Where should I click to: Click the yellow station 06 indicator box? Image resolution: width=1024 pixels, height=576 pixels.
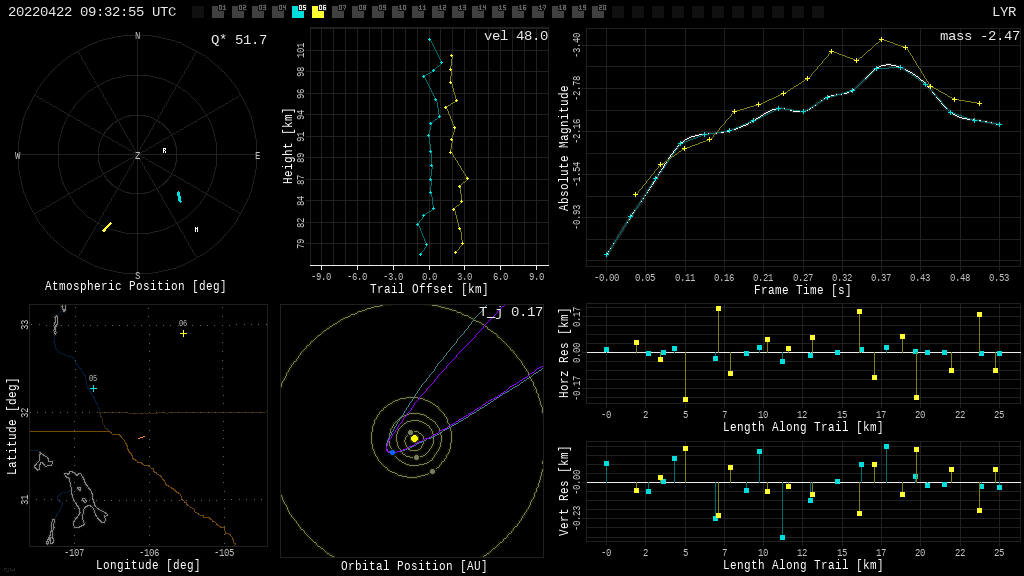point(318,12)
